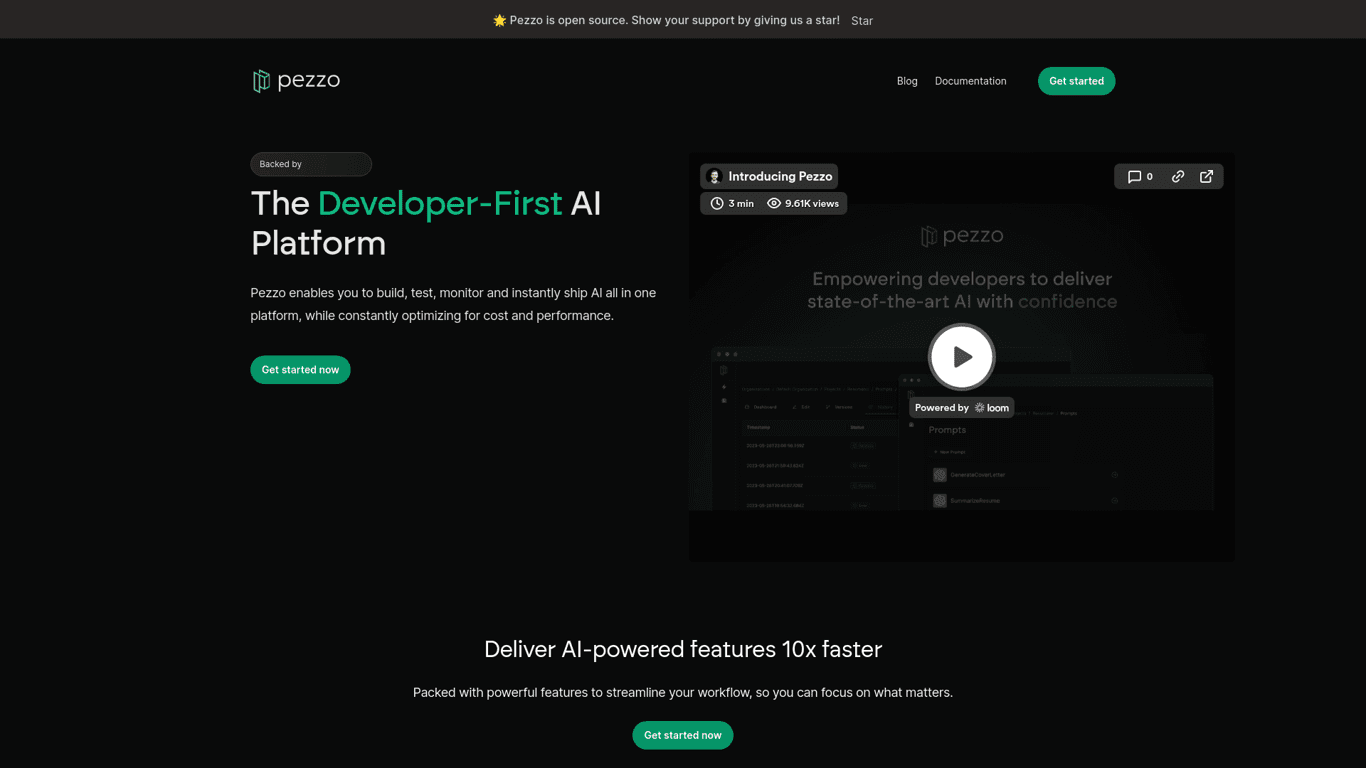Open the Documentation page
The width and height of the screenshot is (1366, 768).
[970, 81]
